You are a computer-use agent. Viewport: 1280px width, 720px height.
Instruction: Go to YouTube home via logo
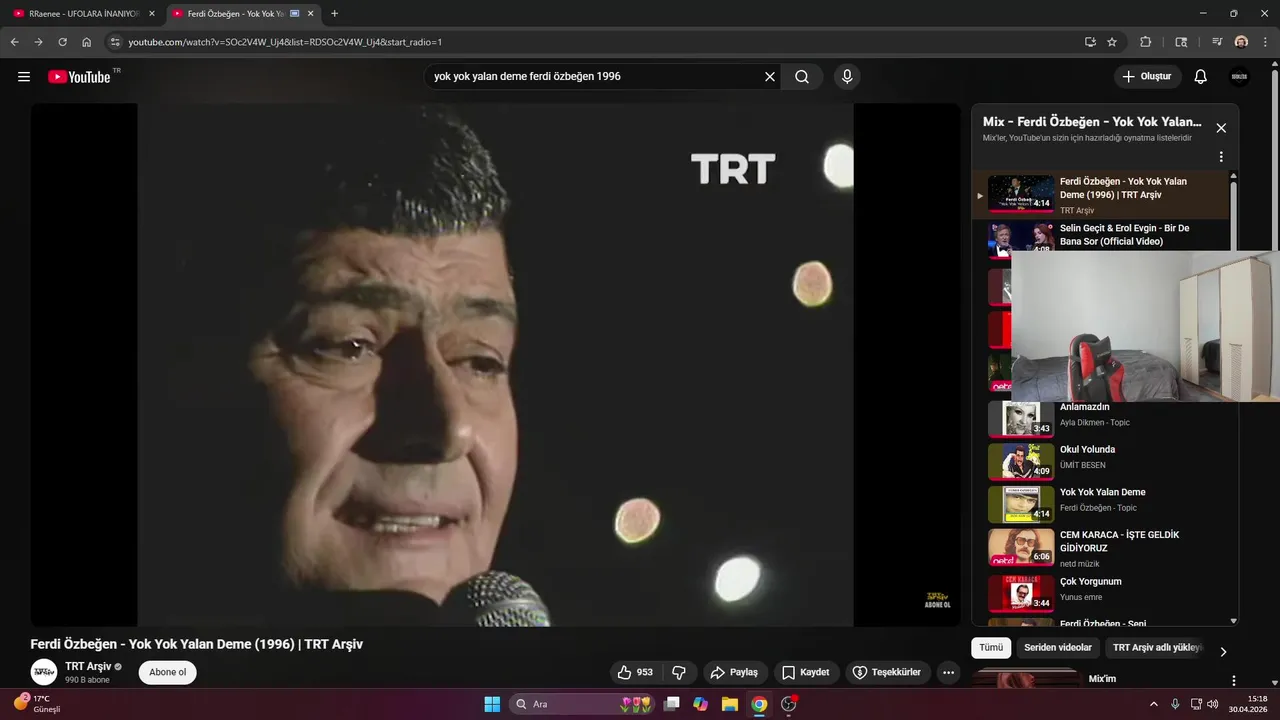pos(79,77)
